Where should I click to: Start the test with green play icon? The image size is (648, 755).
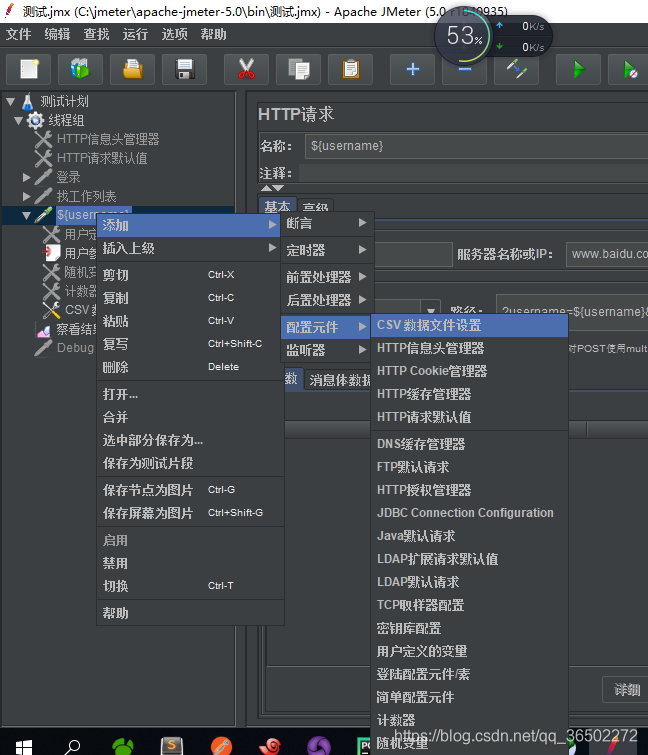(x=579, y=69)
